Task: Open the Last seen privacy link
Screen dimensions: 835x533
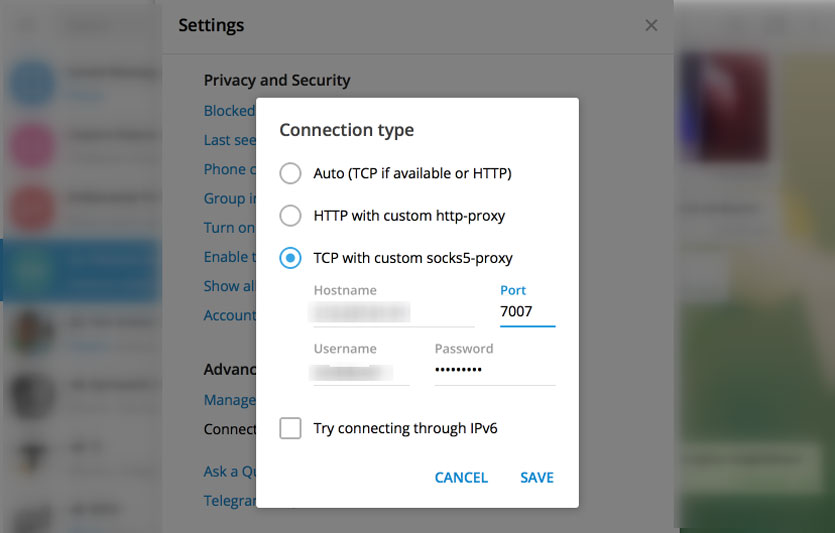Action: click(x=230, y=140)
